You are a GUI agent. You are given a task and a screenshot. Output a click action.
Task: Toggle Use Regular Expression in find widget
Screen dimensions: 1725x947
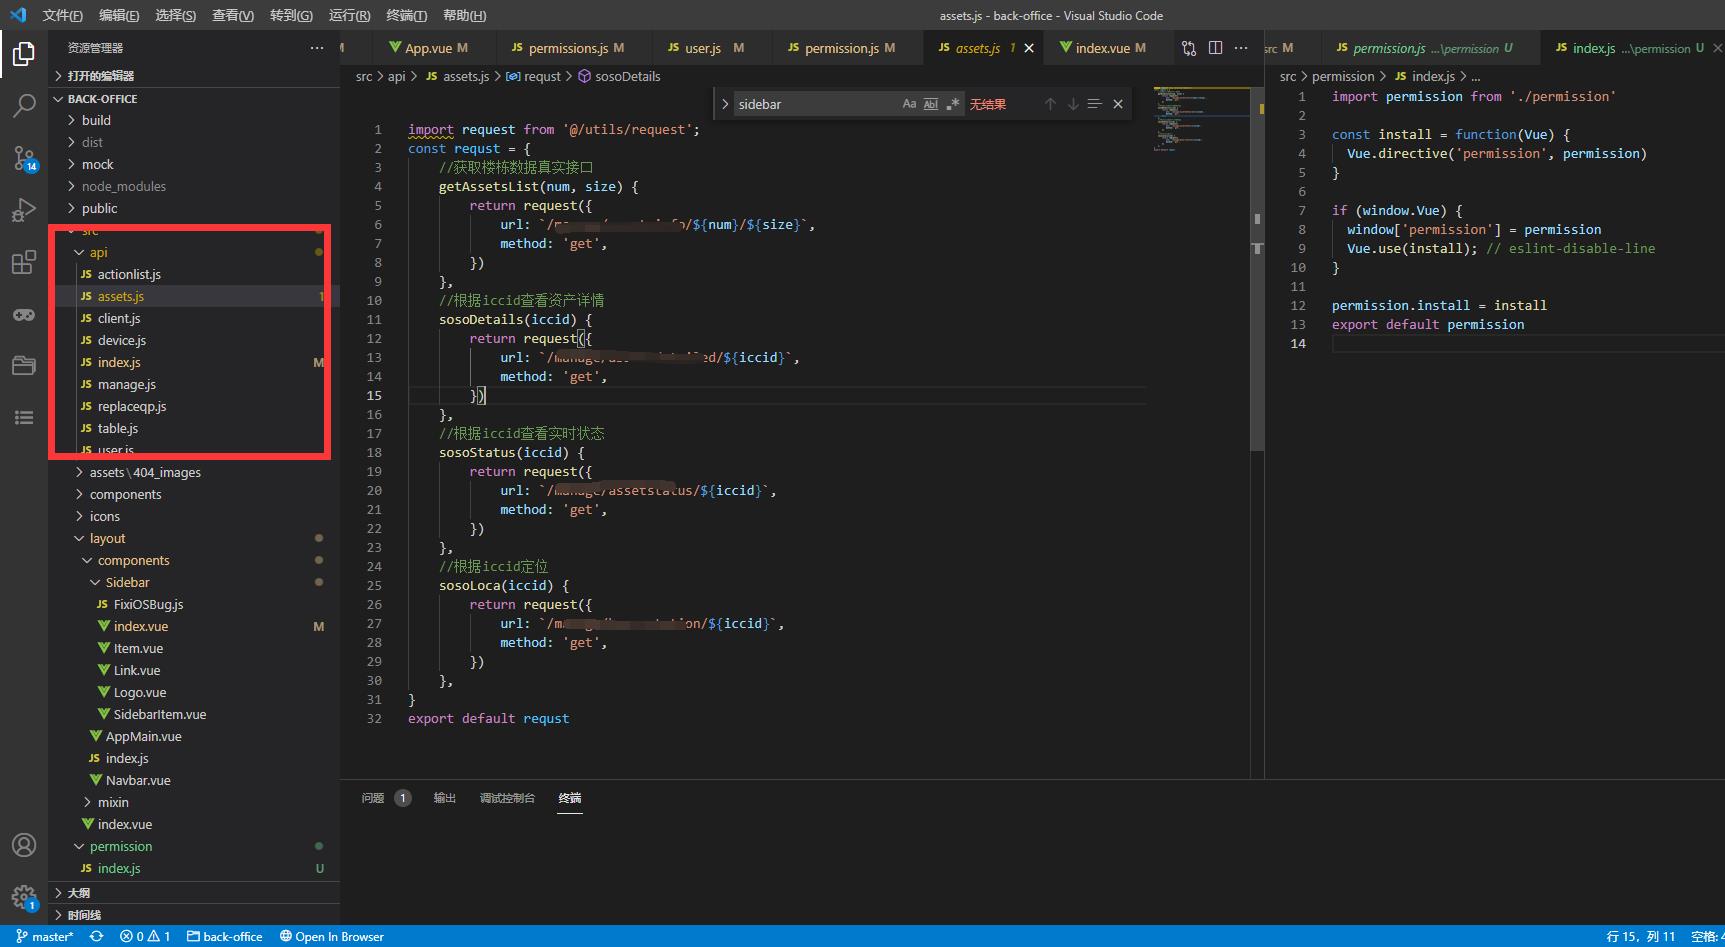[953, 104]
